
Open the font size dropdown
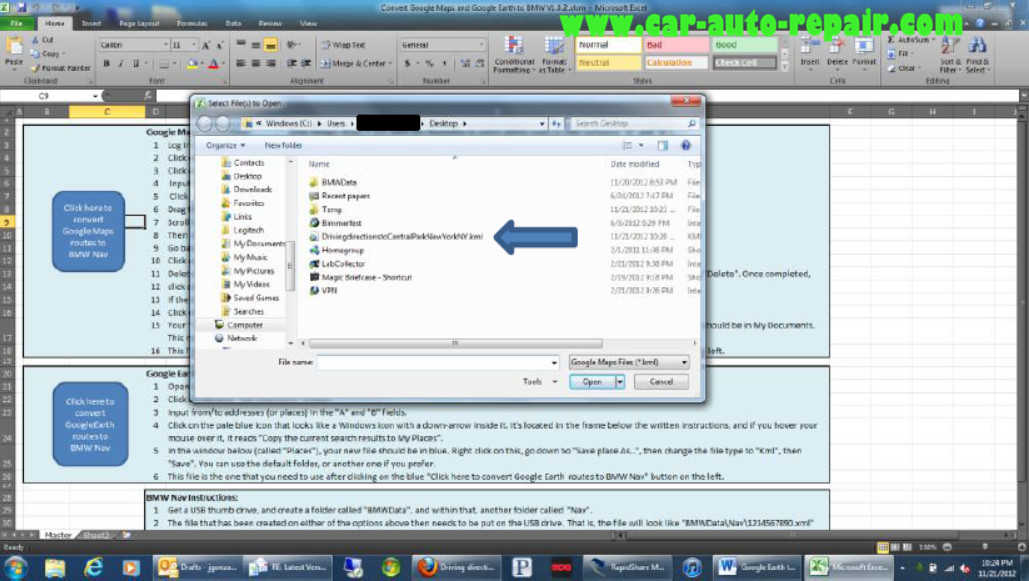coord(194,45)
